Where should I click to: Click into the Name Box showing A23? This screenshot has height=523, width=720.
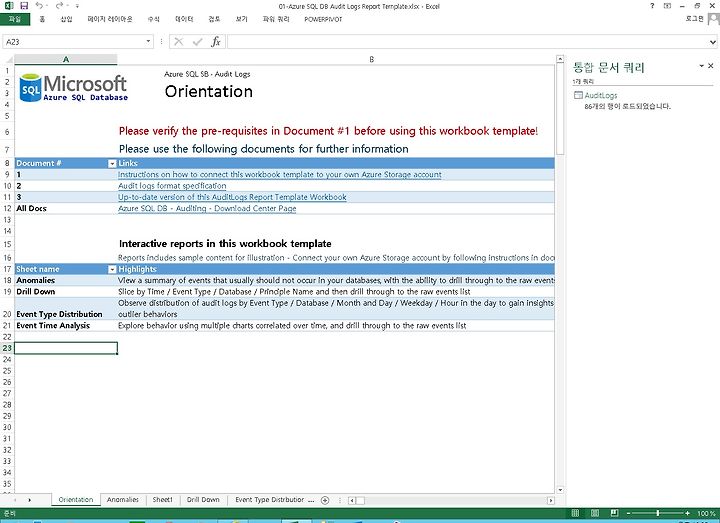point(73,42)
